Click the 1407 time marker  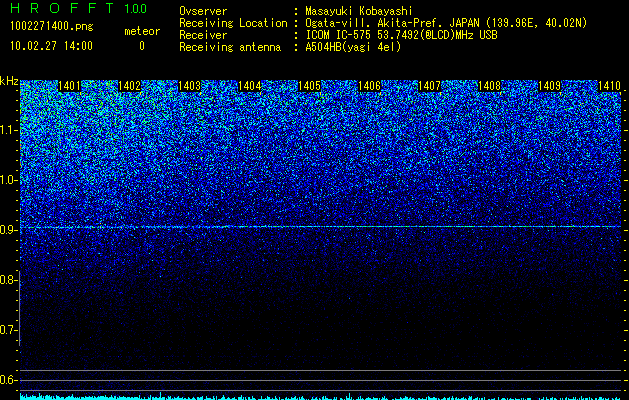point(429,86)
